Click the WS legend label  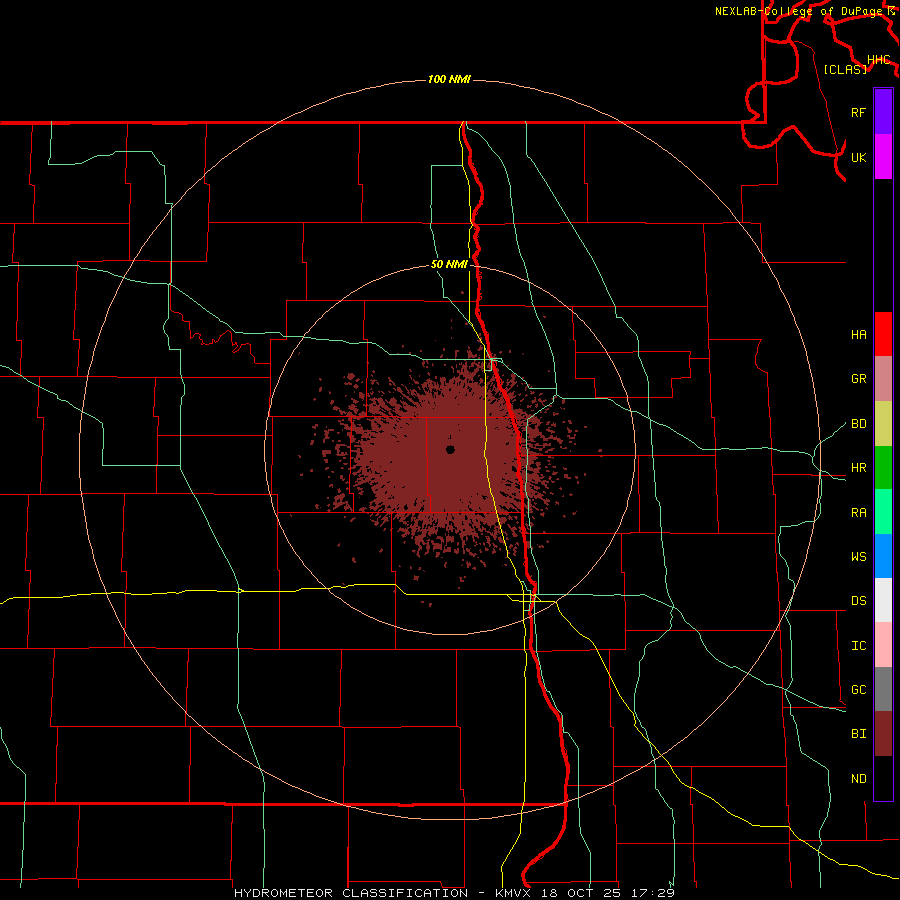tap(858, 557)
